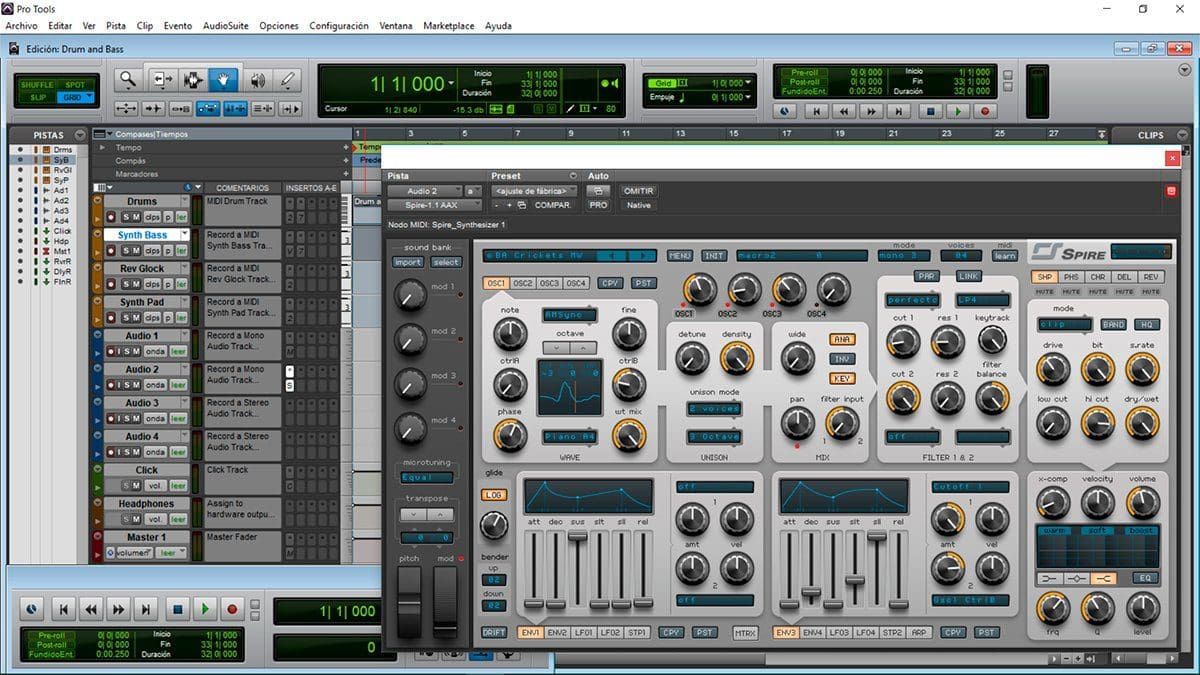1200x675 pixels.
Task: Click the COMPAR. compare button
Action: [x=553, y=205]
